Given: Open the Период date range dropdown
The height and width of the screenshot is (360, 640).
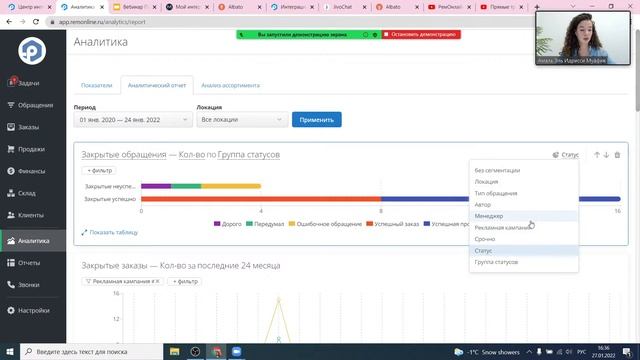Looking at the screenshot, I should tap(133, 120).
